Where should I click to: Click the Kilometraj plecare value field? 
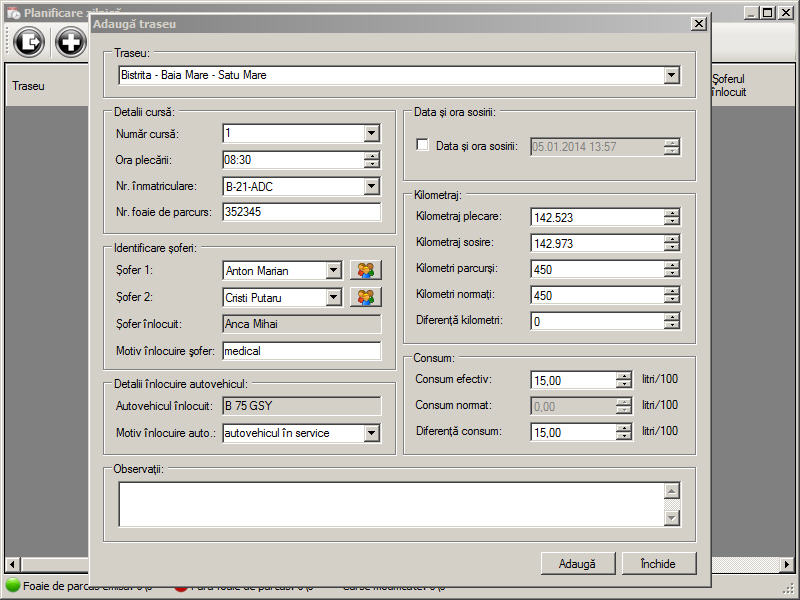pos(597,217)
